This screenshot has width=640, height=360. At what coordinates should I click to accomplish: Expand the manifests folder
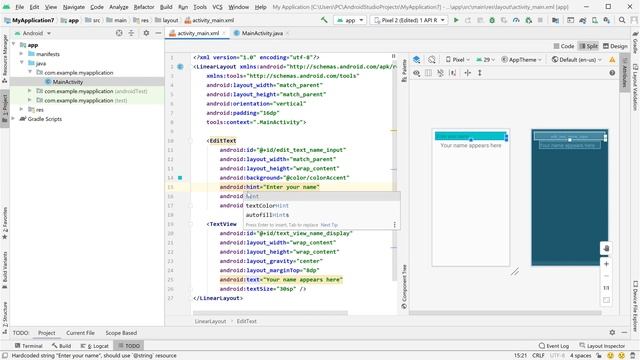point(22,54)
